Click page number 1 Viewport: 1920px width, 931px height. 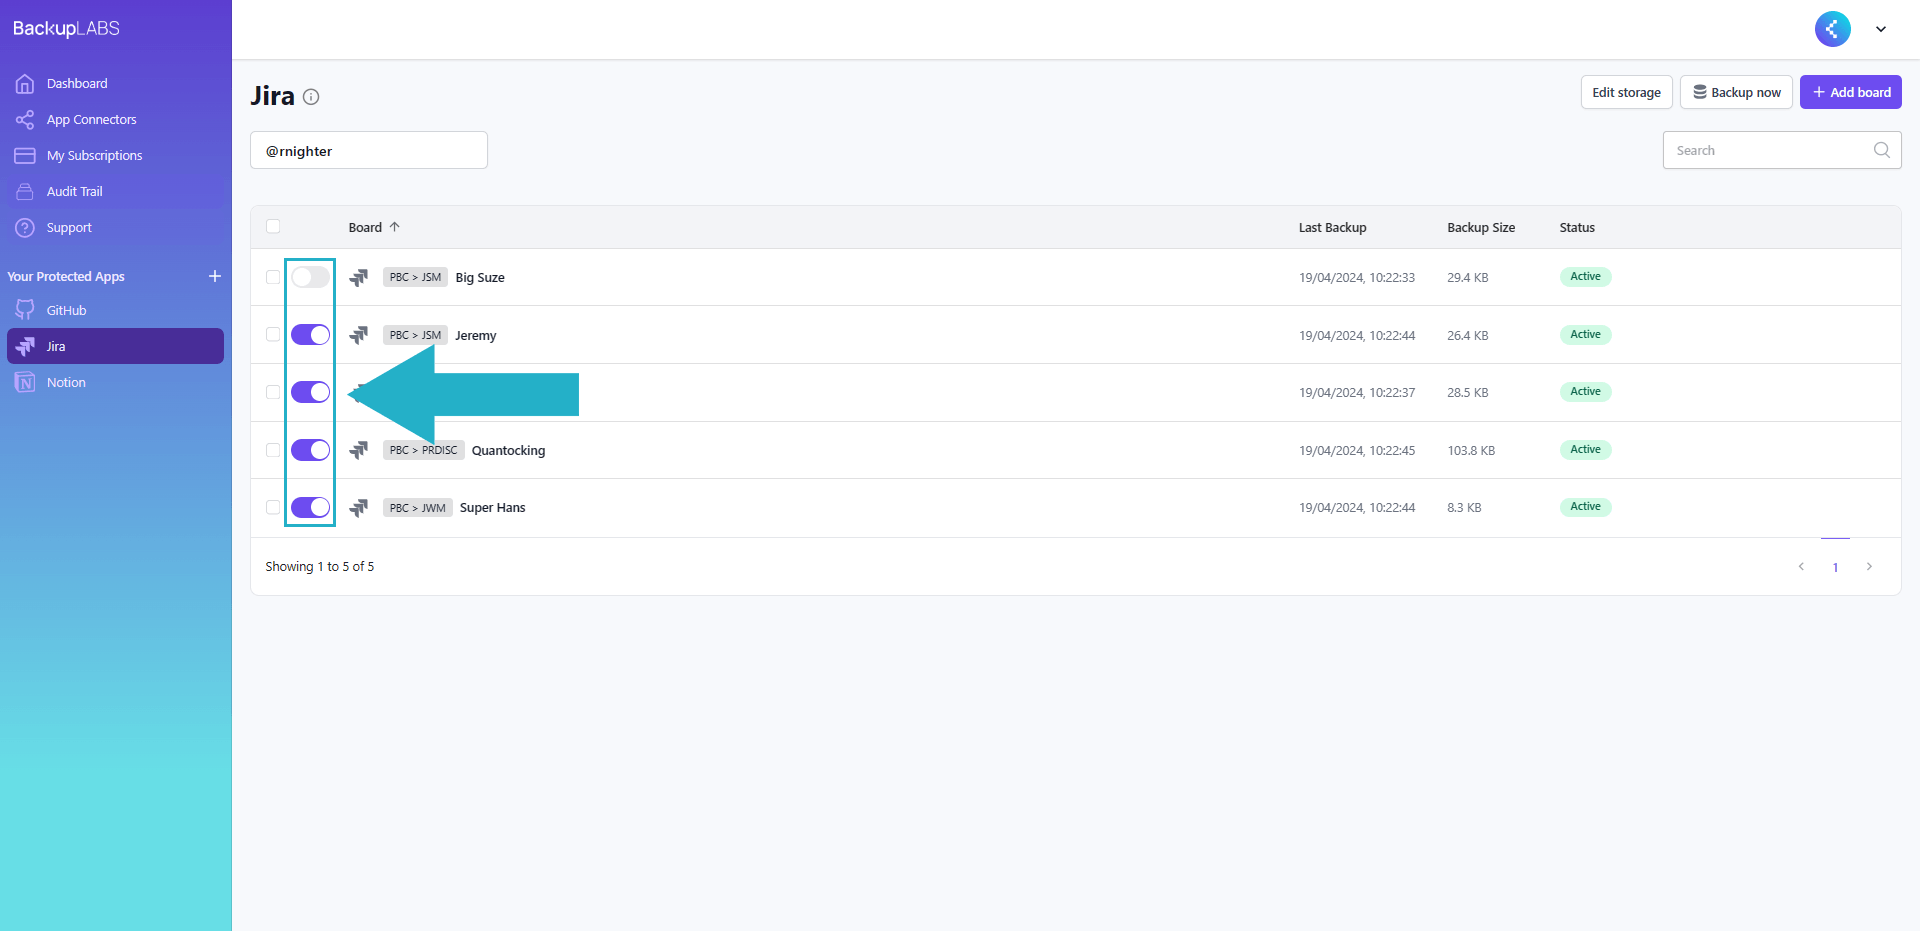[x=1835, y=567]
